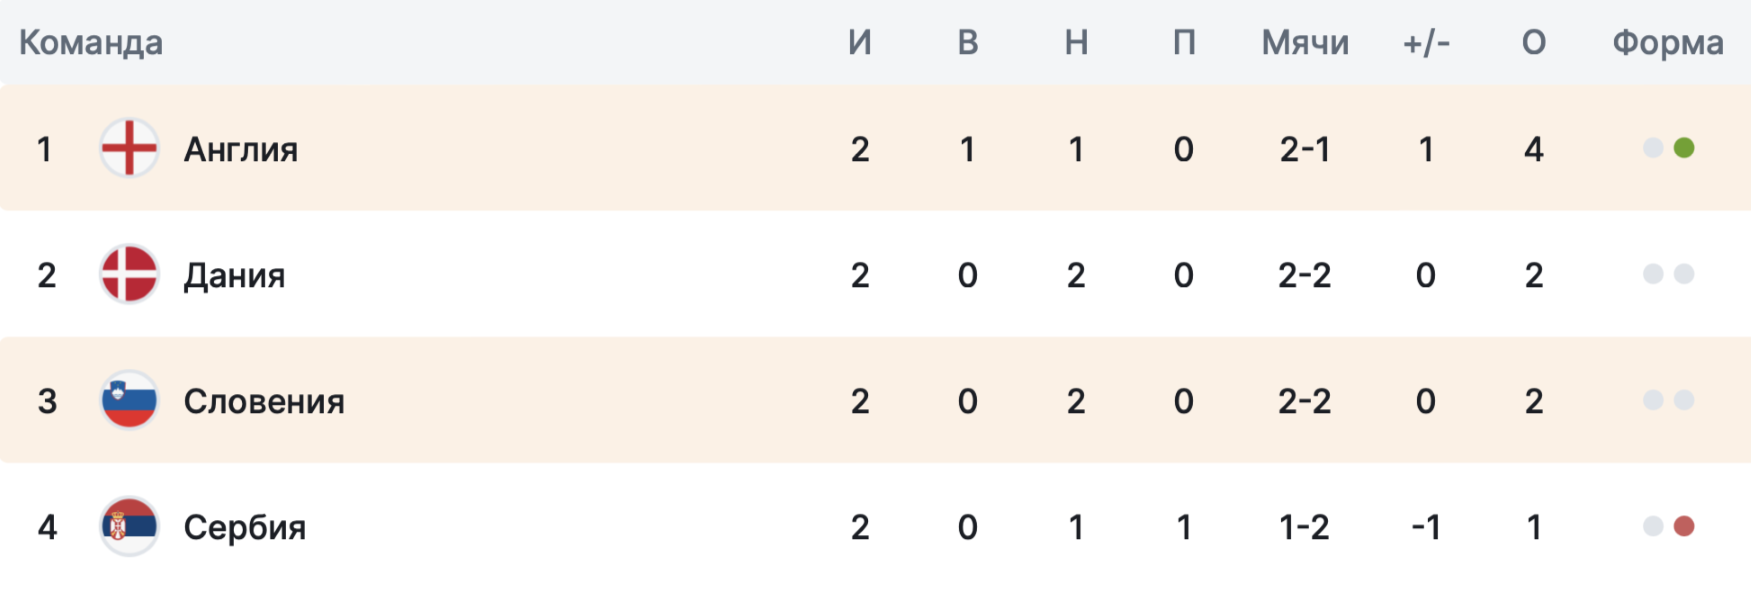
Task: Sort by the Команда column header
Action: coord(91,42)
